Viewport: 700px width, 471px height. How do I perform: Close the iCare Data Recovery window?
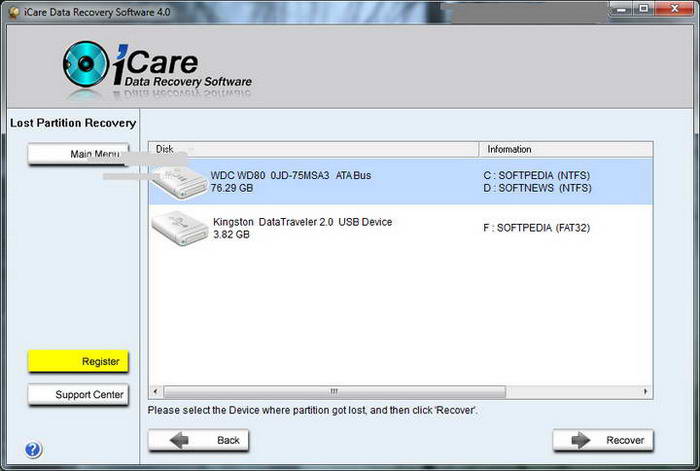(675, 9)
